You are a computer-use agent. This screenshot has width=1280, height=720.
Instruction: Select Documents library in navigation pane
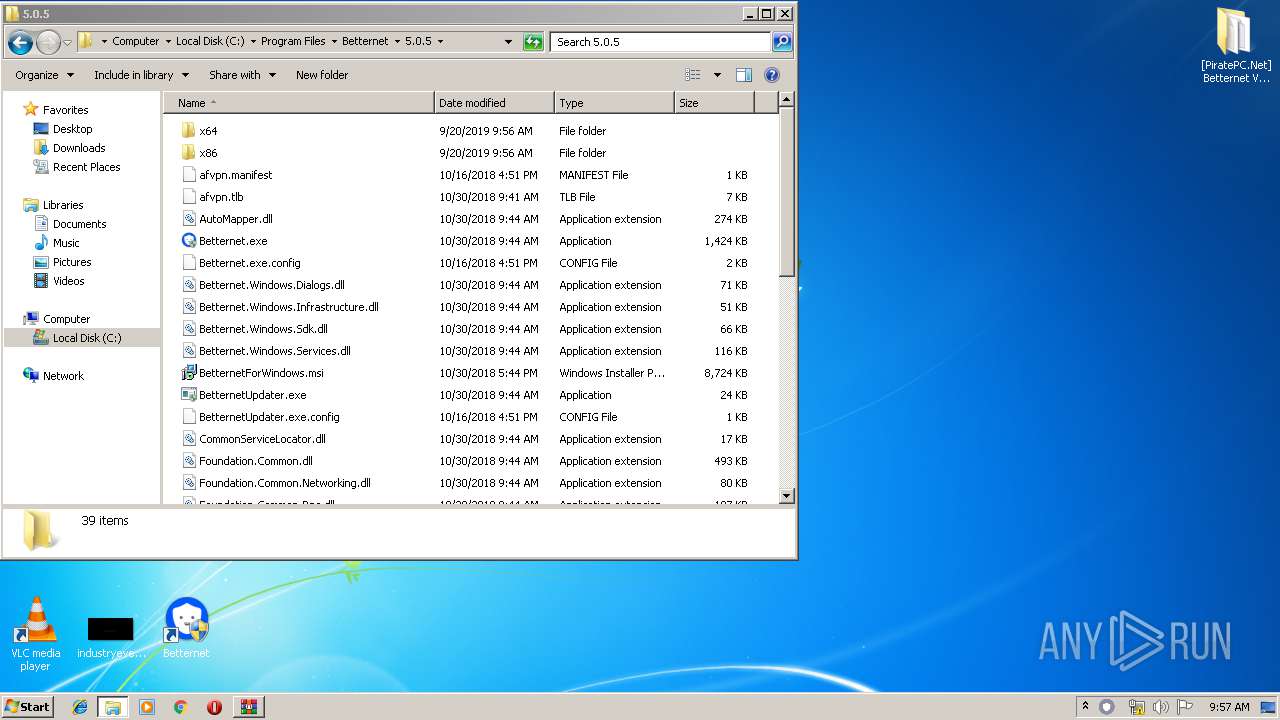coord(79,224)
